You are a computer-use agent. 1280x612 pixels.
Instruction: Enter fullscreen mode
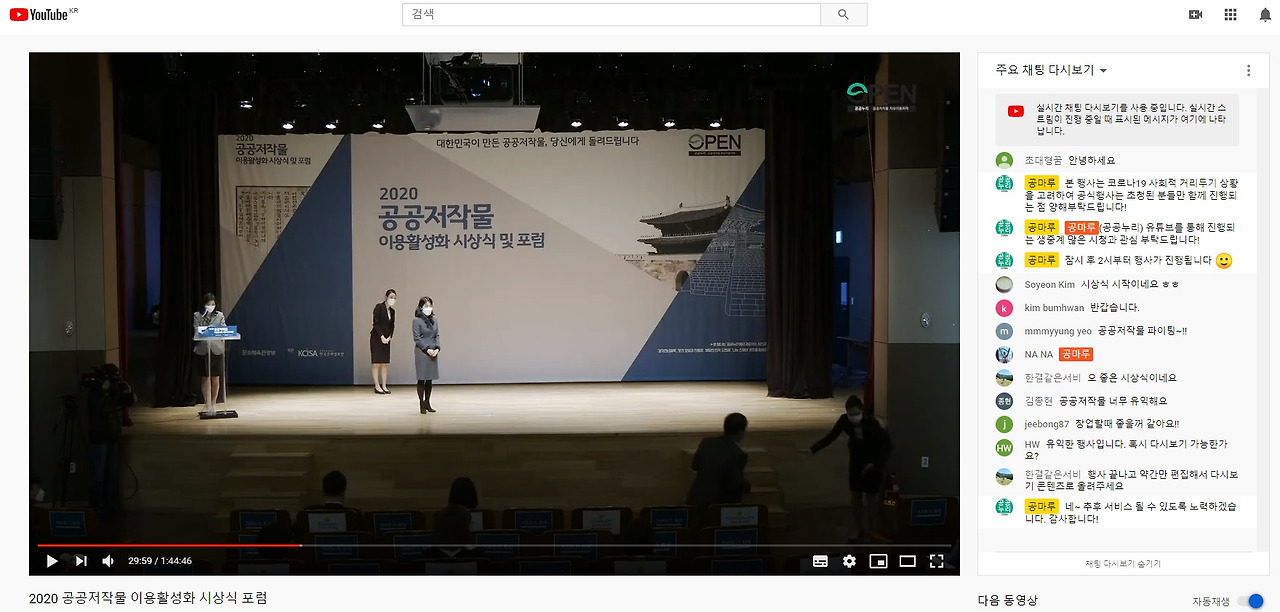pyautogui.click(x=936, y=561)
